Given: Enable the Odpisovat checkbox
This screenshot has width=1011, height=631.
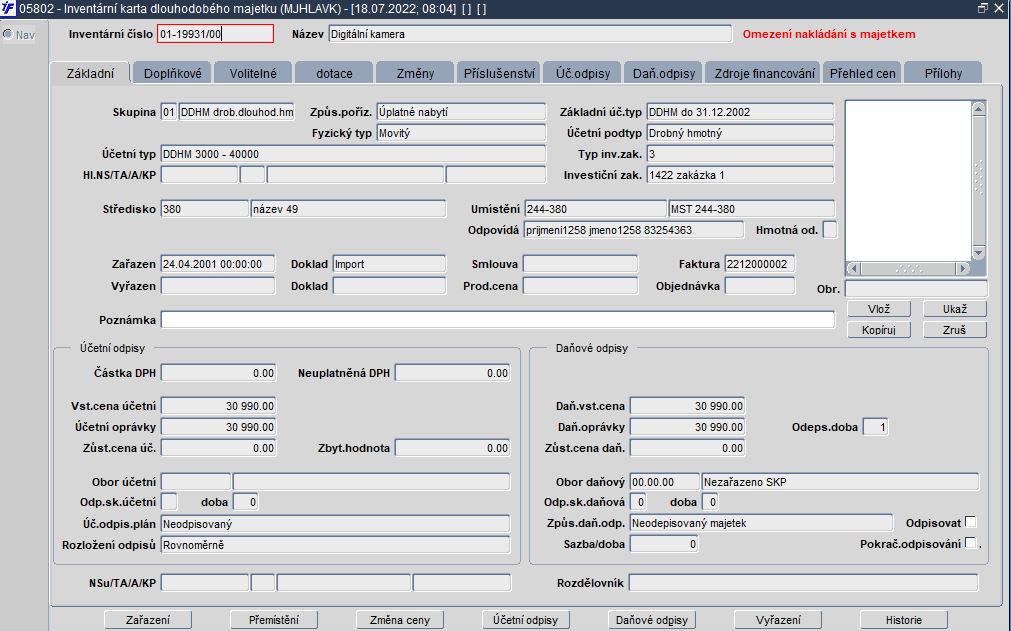Looking at the screenshot, I should tap(970, 522).
